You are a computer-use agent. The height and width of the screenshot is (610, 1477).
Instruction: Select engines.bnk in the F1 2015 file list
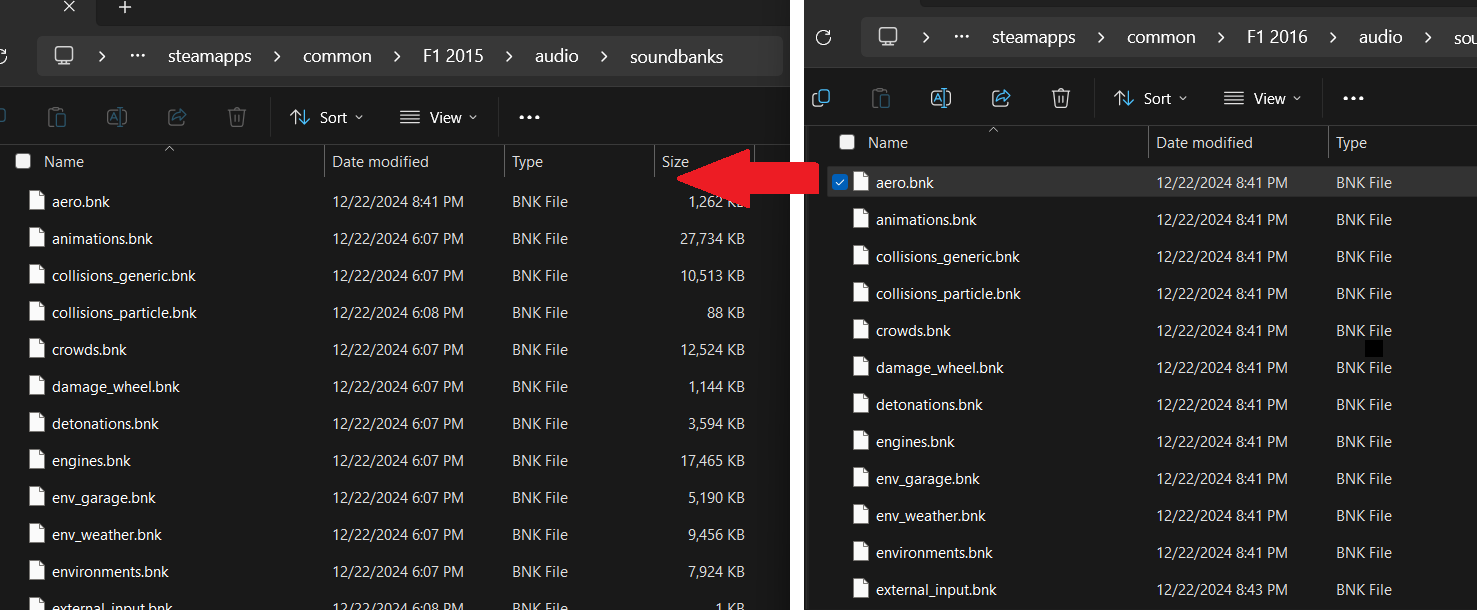[91, 460]
